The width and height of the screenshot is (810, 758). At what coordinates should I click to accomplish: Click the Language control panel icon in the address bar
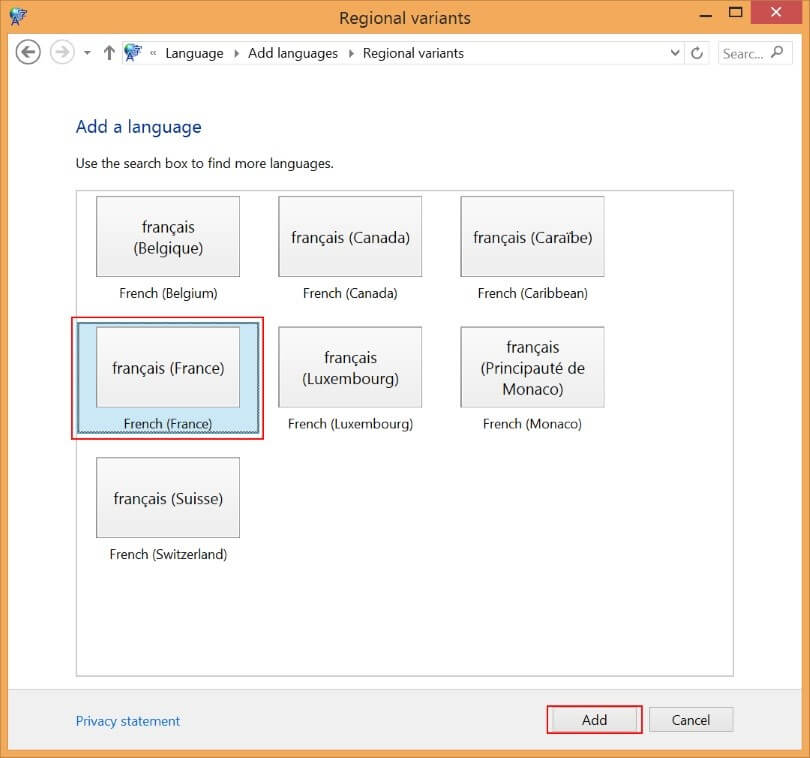tap(133, 53)
